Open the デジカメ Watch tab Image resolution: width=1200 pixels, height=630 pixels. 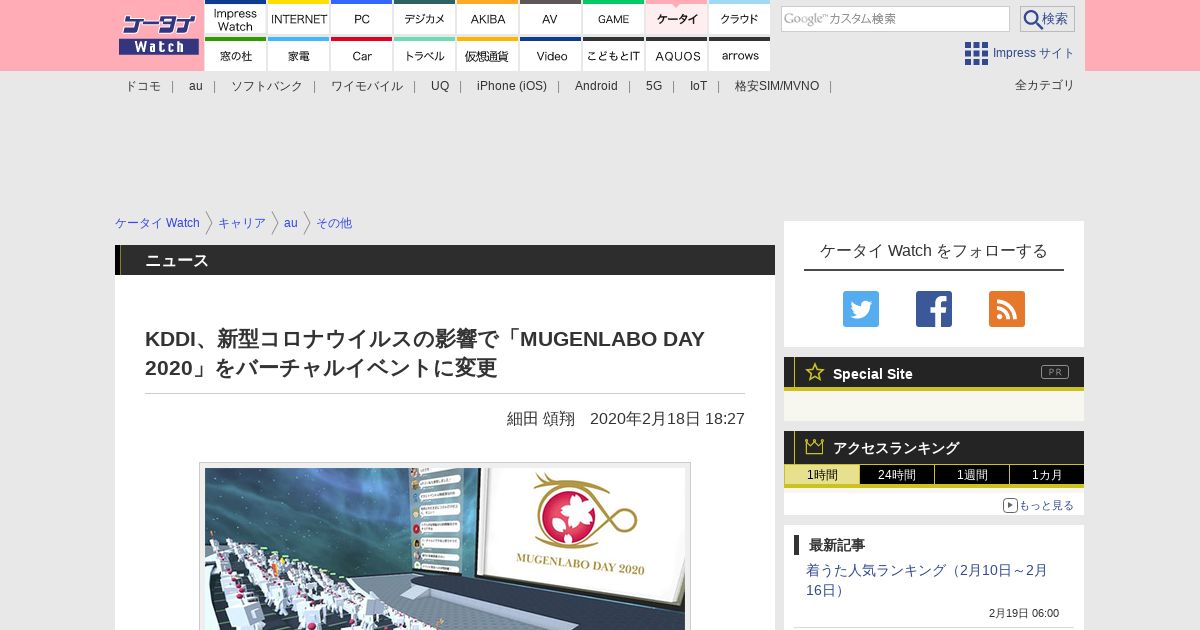coord(425,18)
